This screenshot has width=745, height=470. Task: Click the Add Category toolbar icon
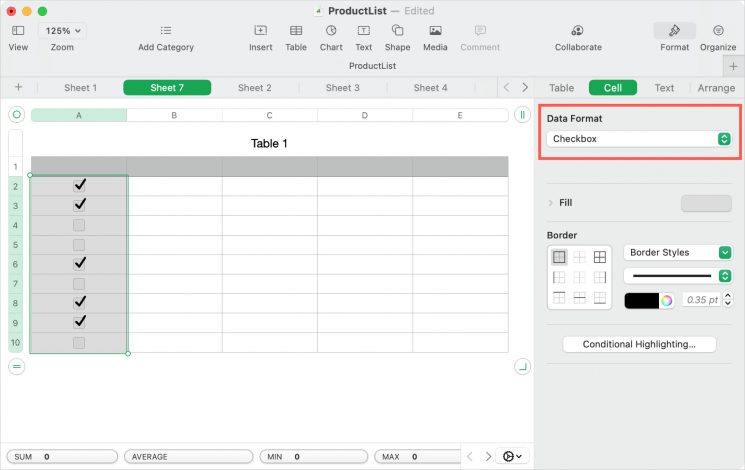click(166, 31)
